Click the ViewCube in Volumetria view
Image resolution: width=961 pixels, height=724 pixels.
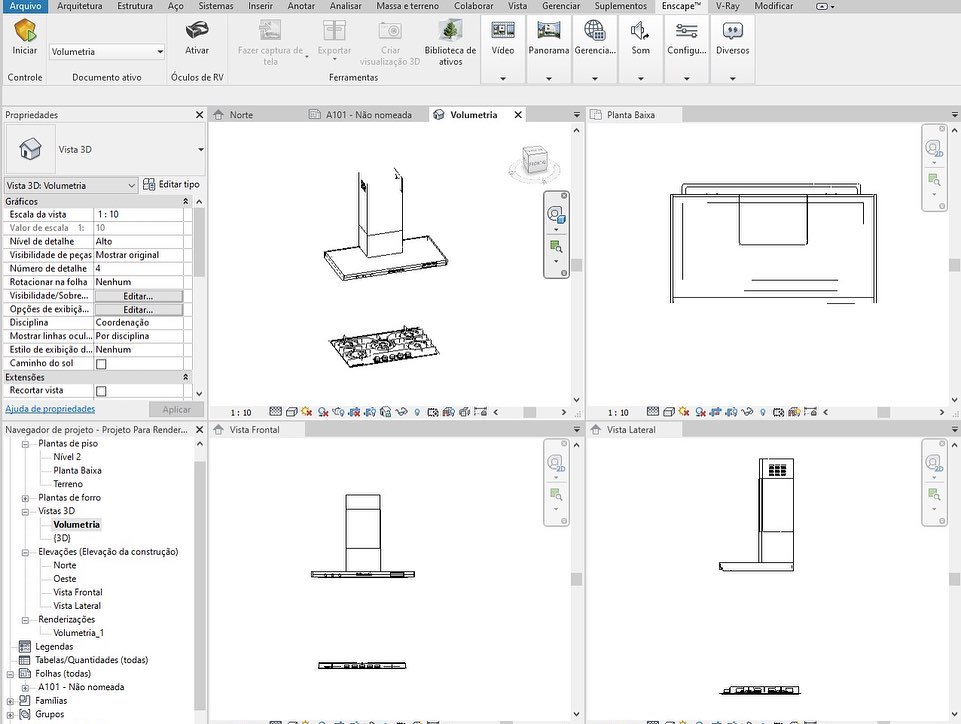click(534, 162)
